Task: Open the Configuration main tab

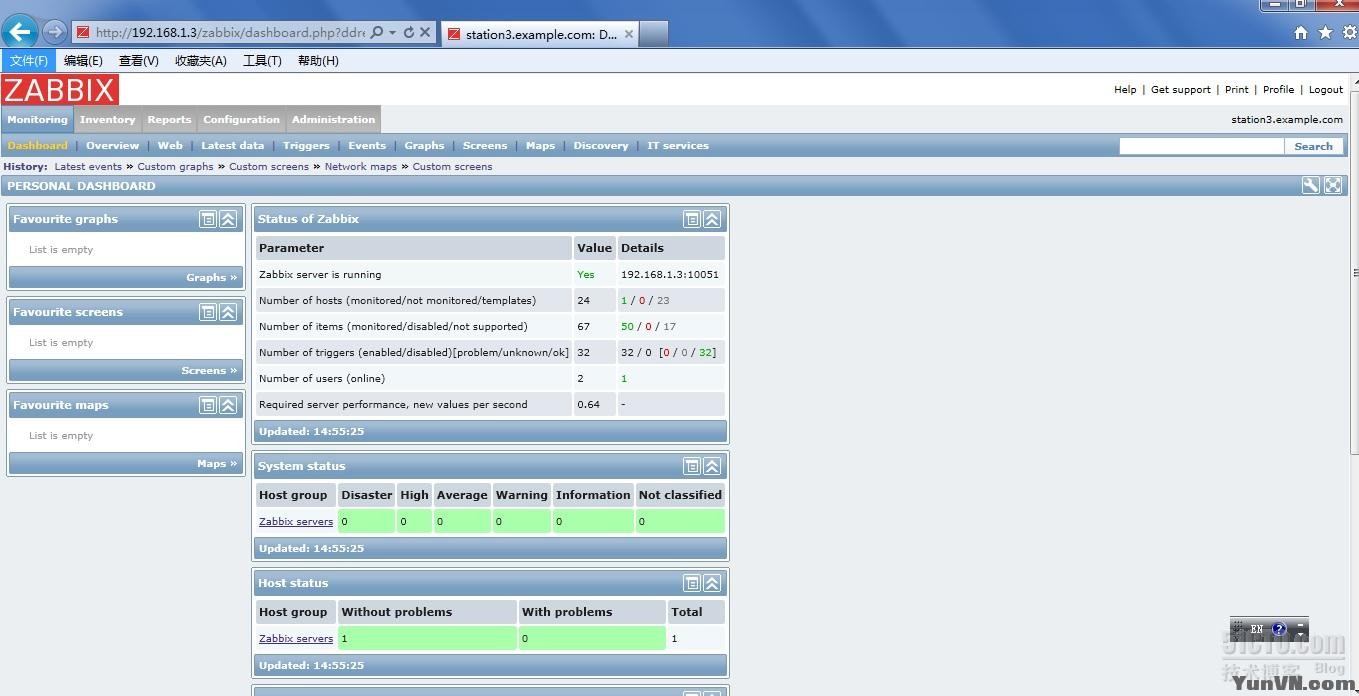Action: pos(241,119)
